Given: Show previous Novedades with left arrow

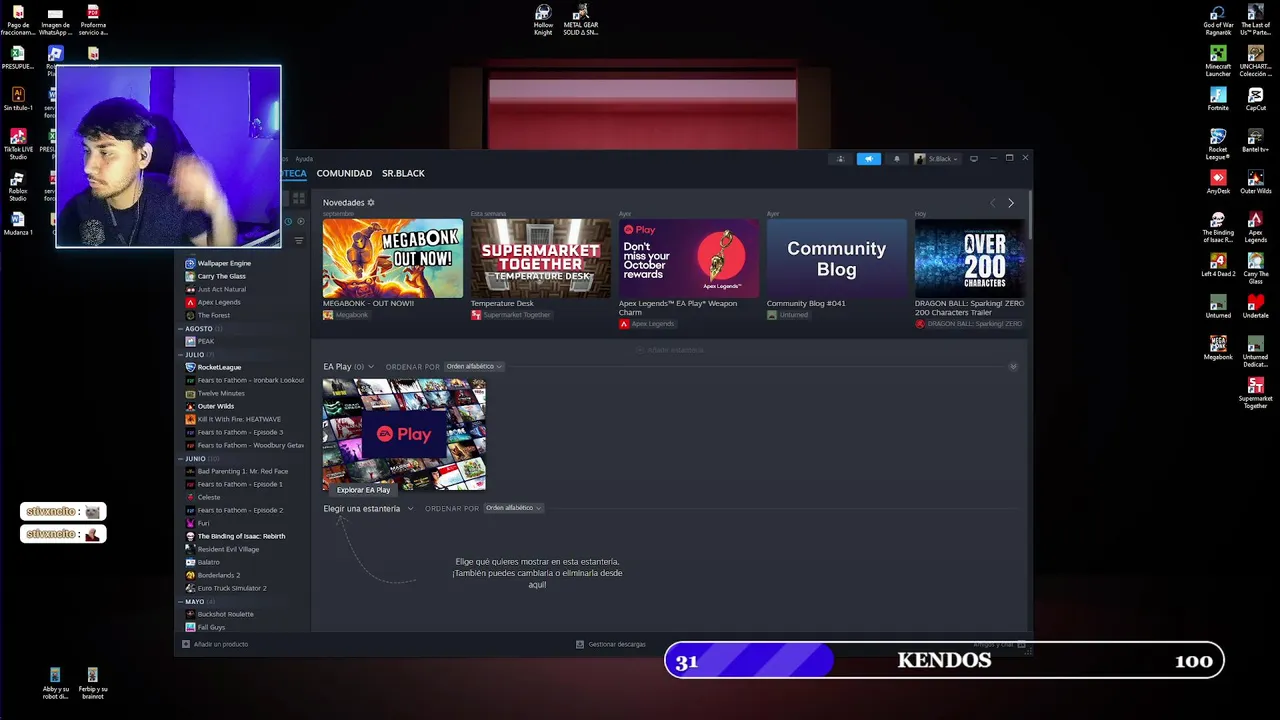Looking at the screenshot, I should click(x=992, y=203).
